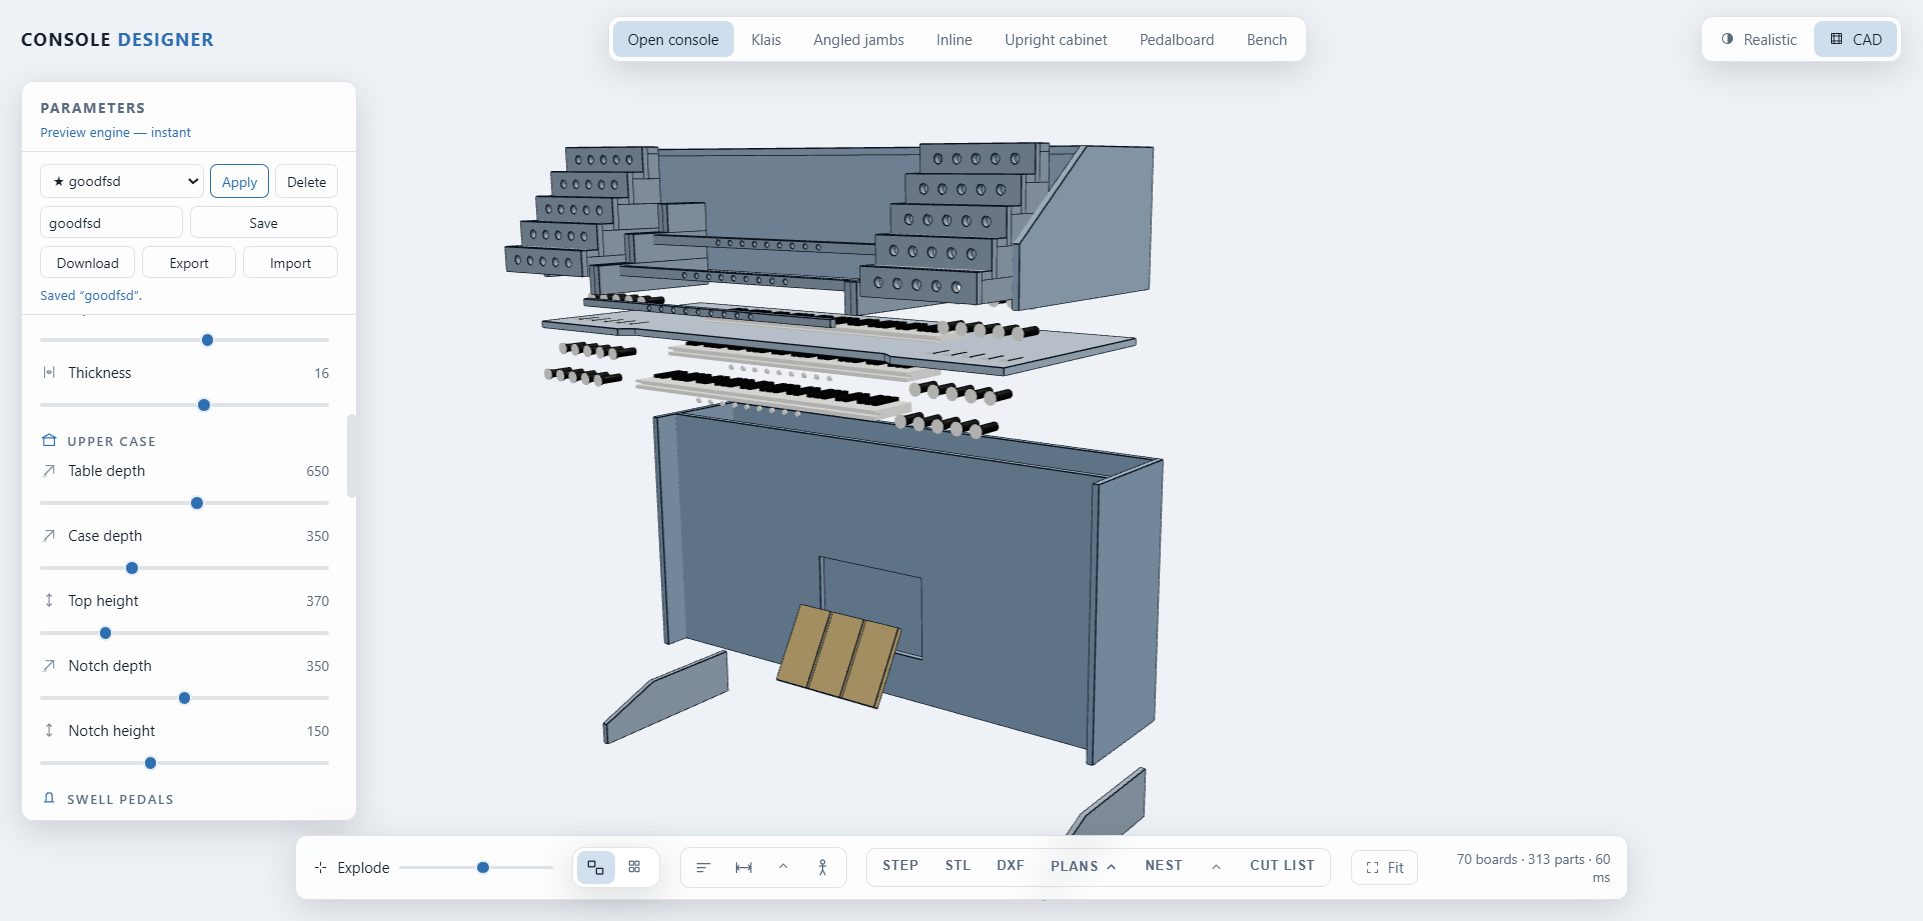This screenshot has height=921, width=1923.
Task: Export model as DXF
Action: point(1010,866)
